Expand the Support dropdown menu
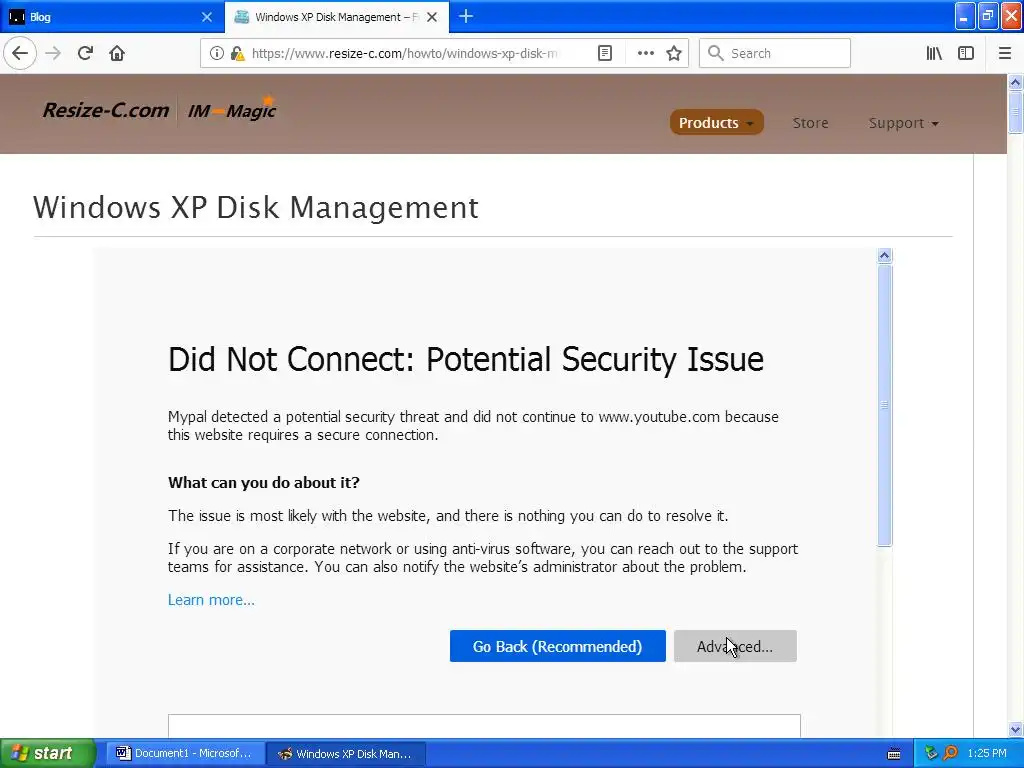1024x768 pixels. 903,123
